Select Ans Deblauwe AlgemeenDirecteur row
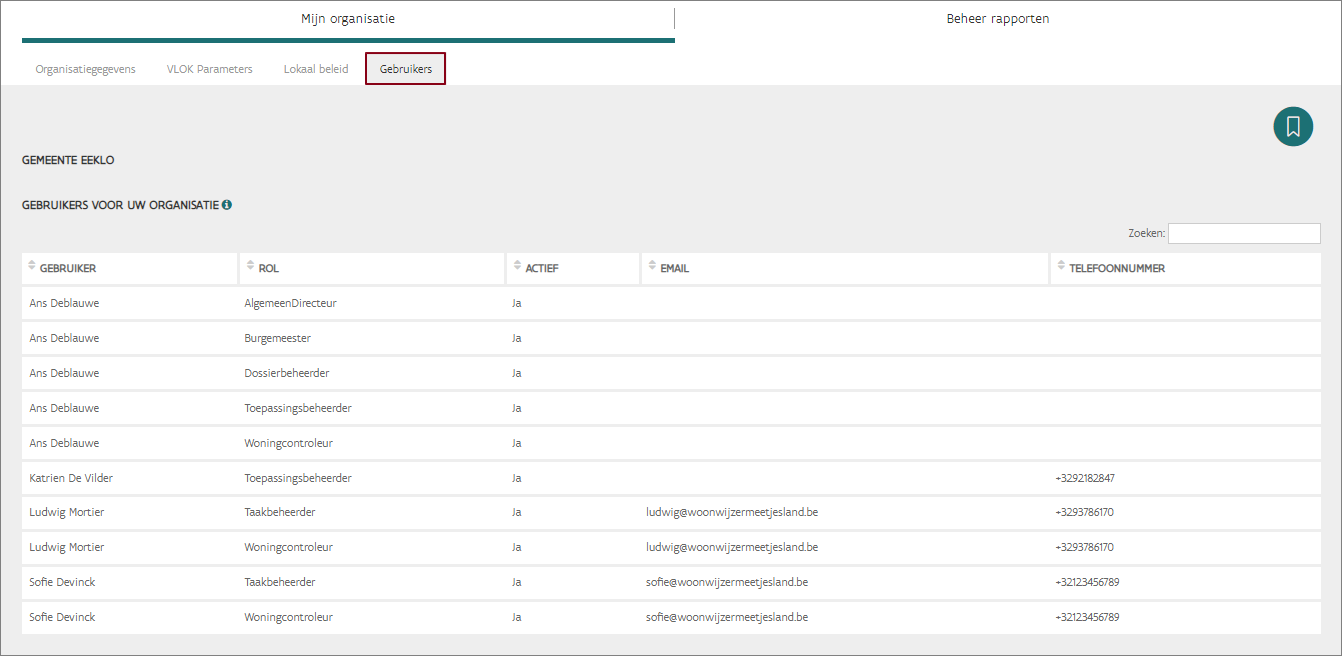The image size is (1342, 656). pyautogui.click(x=290, y=303)
